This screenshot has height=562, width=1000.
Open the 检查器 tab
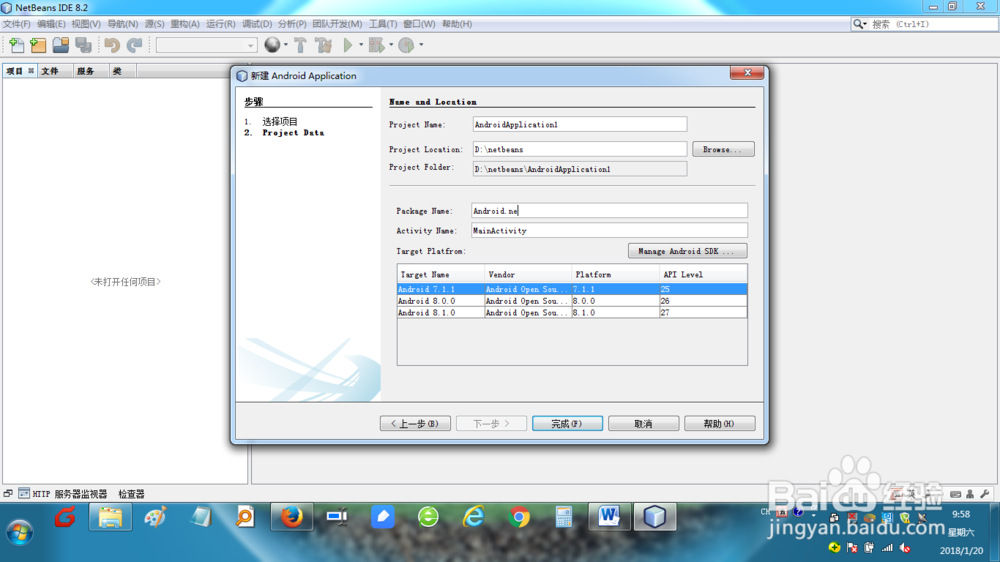pos(131,493)
